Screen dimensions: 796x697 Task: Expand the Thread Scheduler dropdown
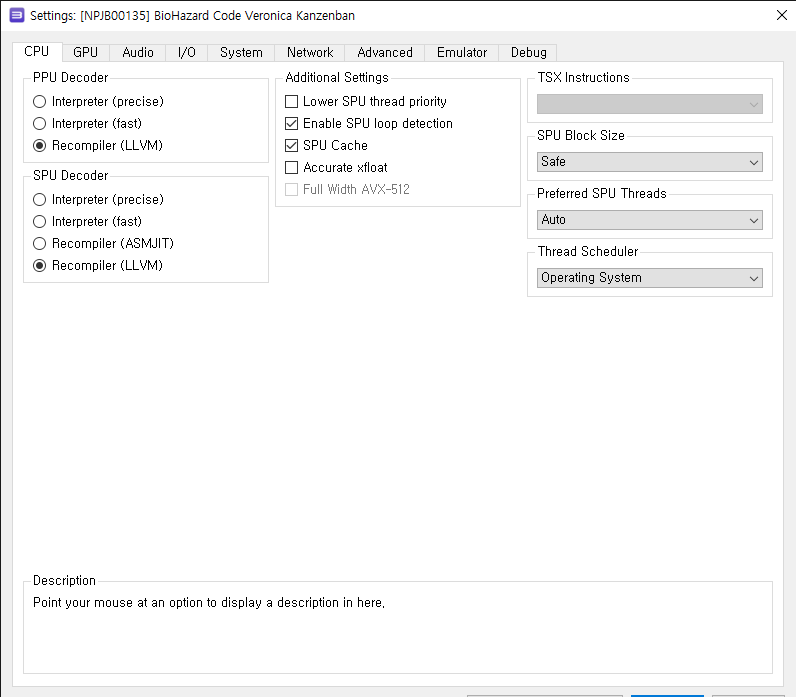click(x=649, y=278)
